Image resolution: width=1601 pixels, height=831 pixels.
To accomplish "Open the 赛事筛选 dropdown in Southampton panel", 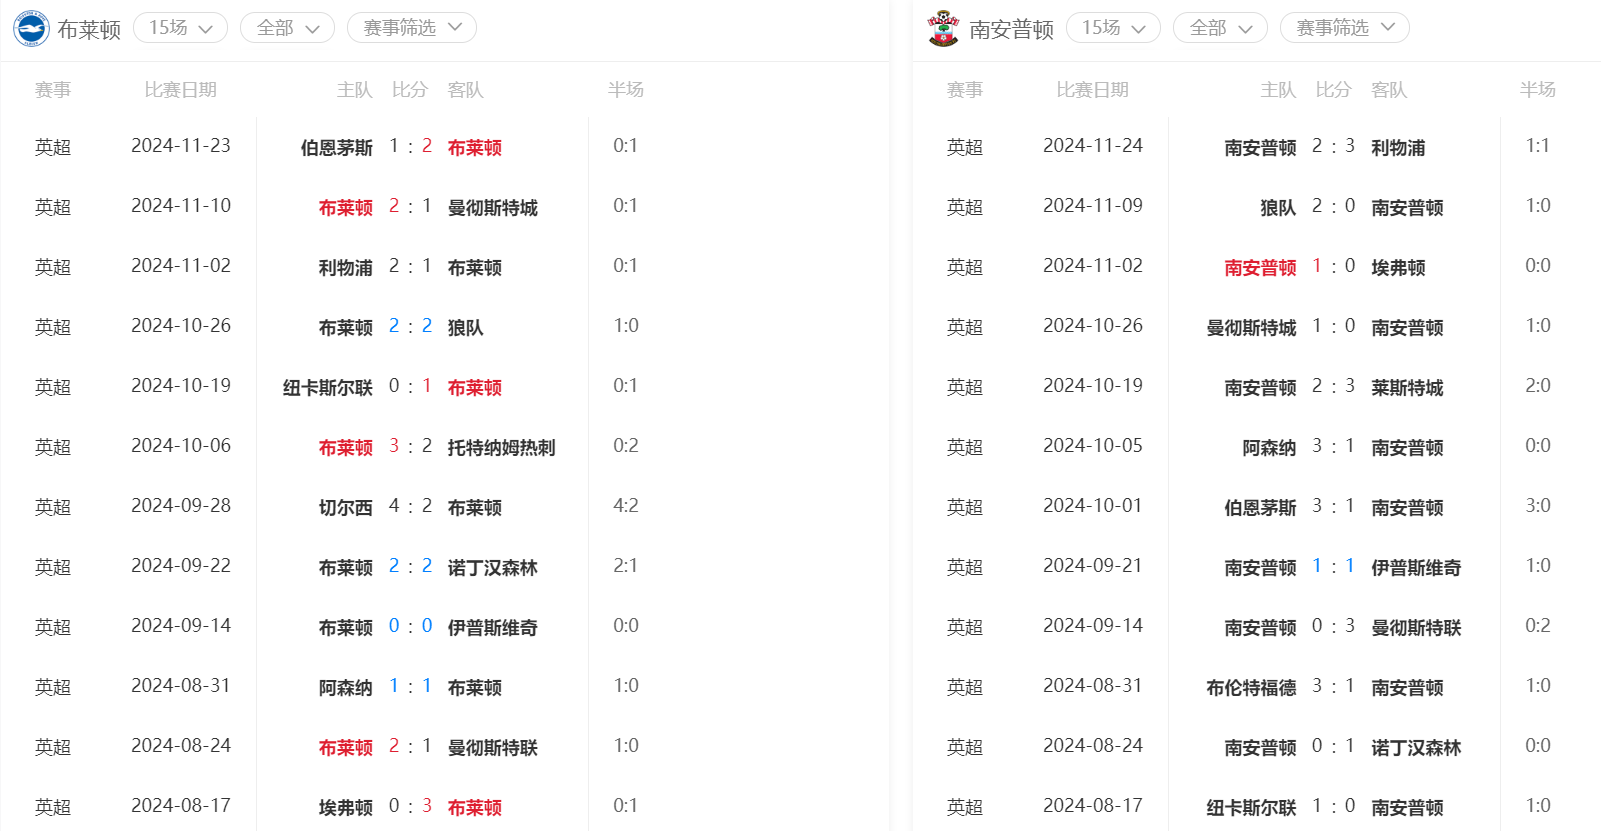I will click(x=1345, y=28).
